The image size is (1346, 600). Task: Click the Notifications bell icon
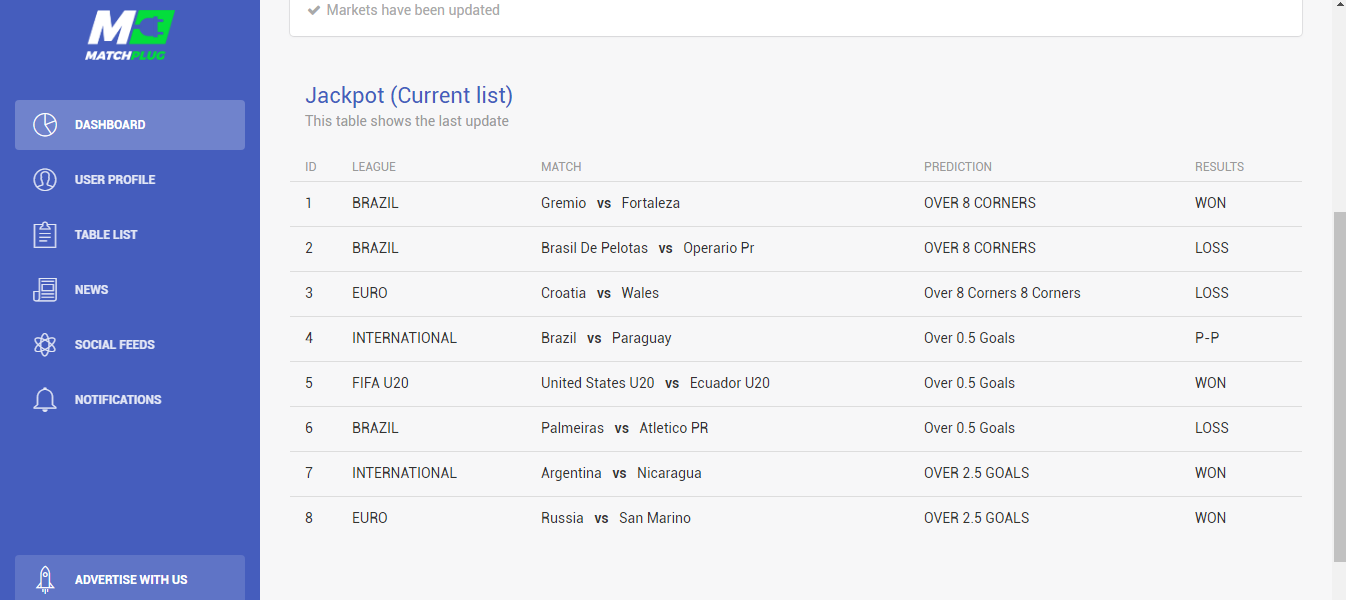point(45,400)
